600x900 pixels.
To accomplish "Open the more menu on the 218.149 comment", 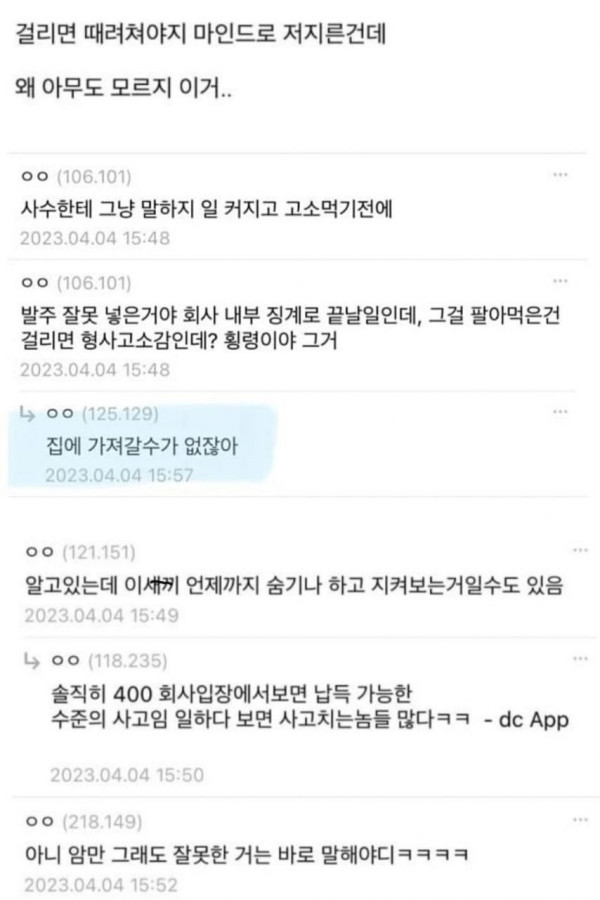I will click(580, 819).
